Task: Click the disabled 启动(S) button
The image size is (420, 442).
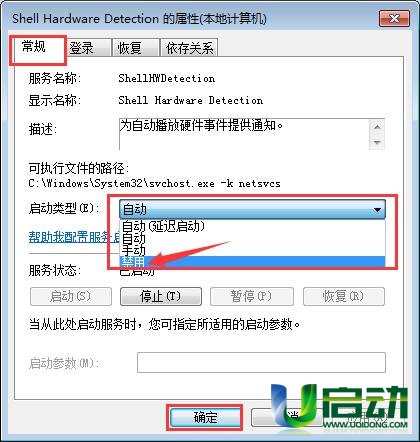Action: (71, 296)
